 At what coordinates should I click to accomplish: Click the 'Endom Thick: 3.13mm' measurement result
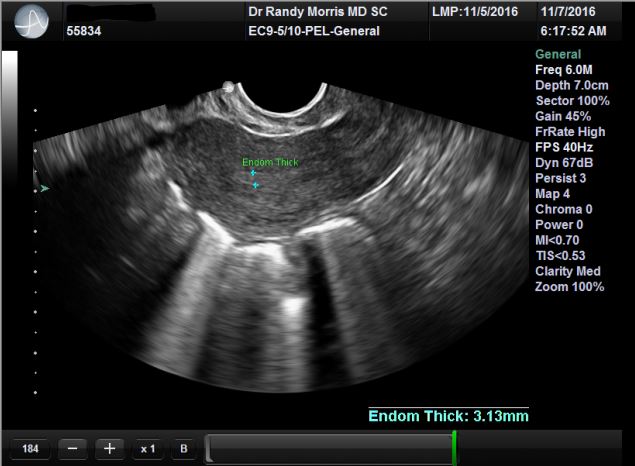point(448,416)
